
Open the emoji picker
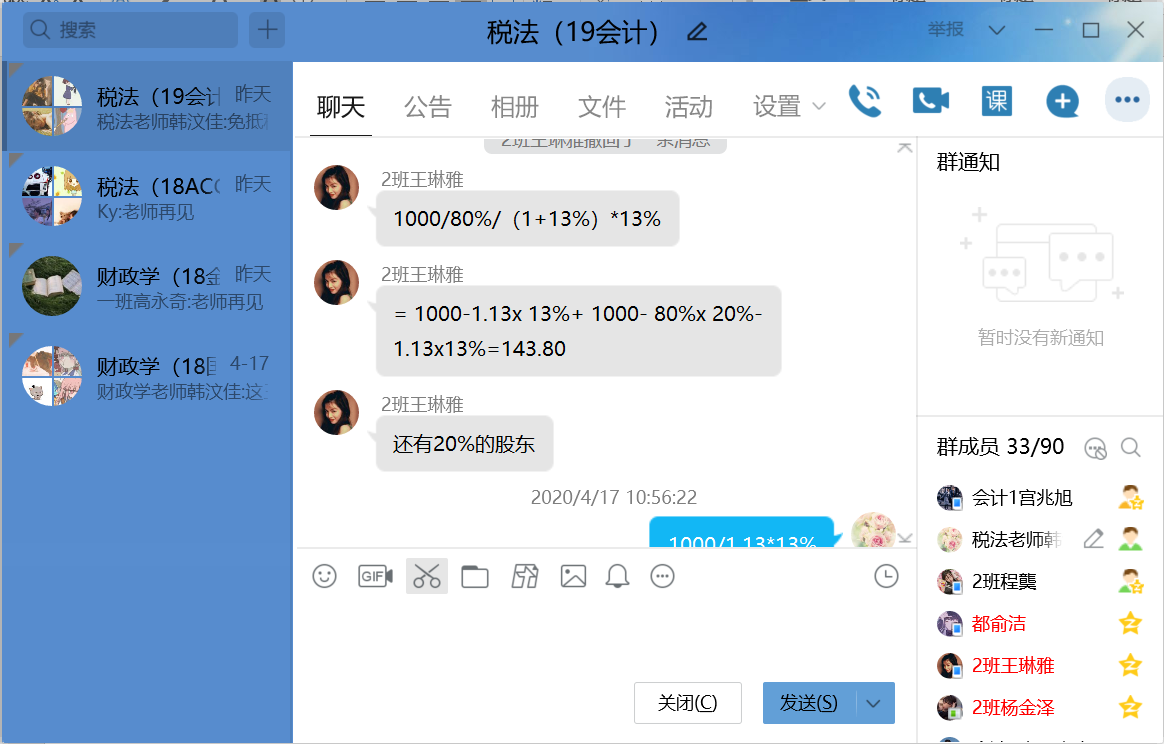coord(324,576)
